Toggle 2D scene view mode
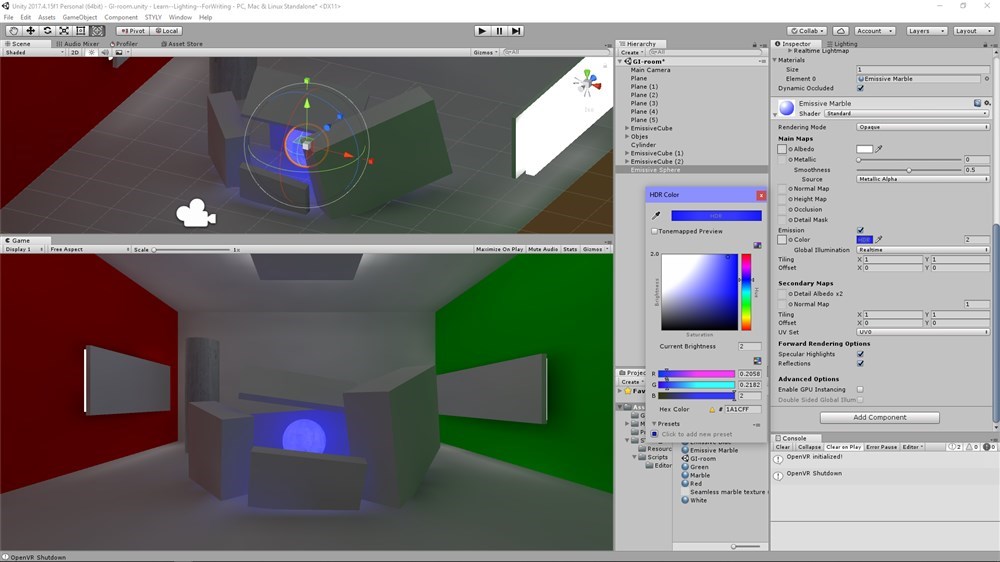 click(75, 52)
